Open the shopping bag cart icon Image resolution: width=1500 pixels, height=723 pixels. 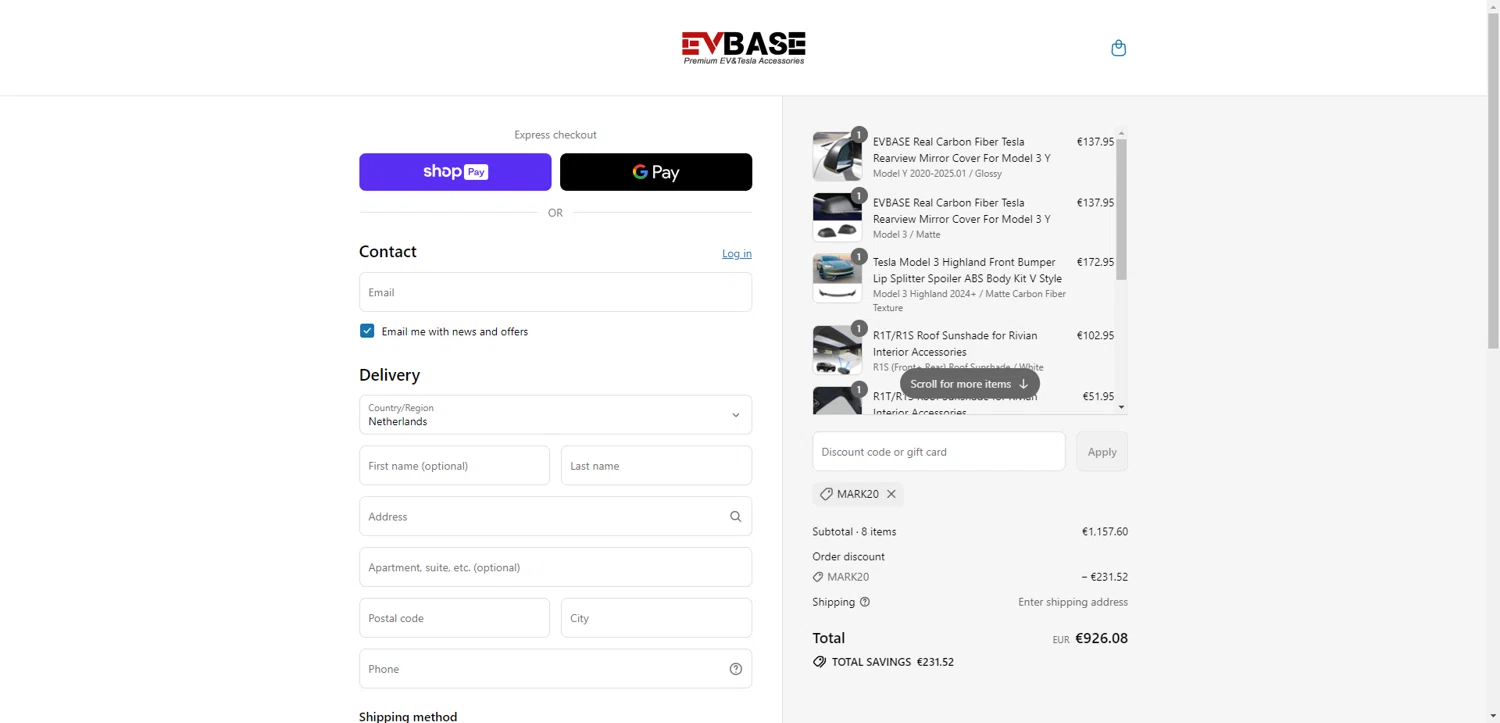(1118, 48)
